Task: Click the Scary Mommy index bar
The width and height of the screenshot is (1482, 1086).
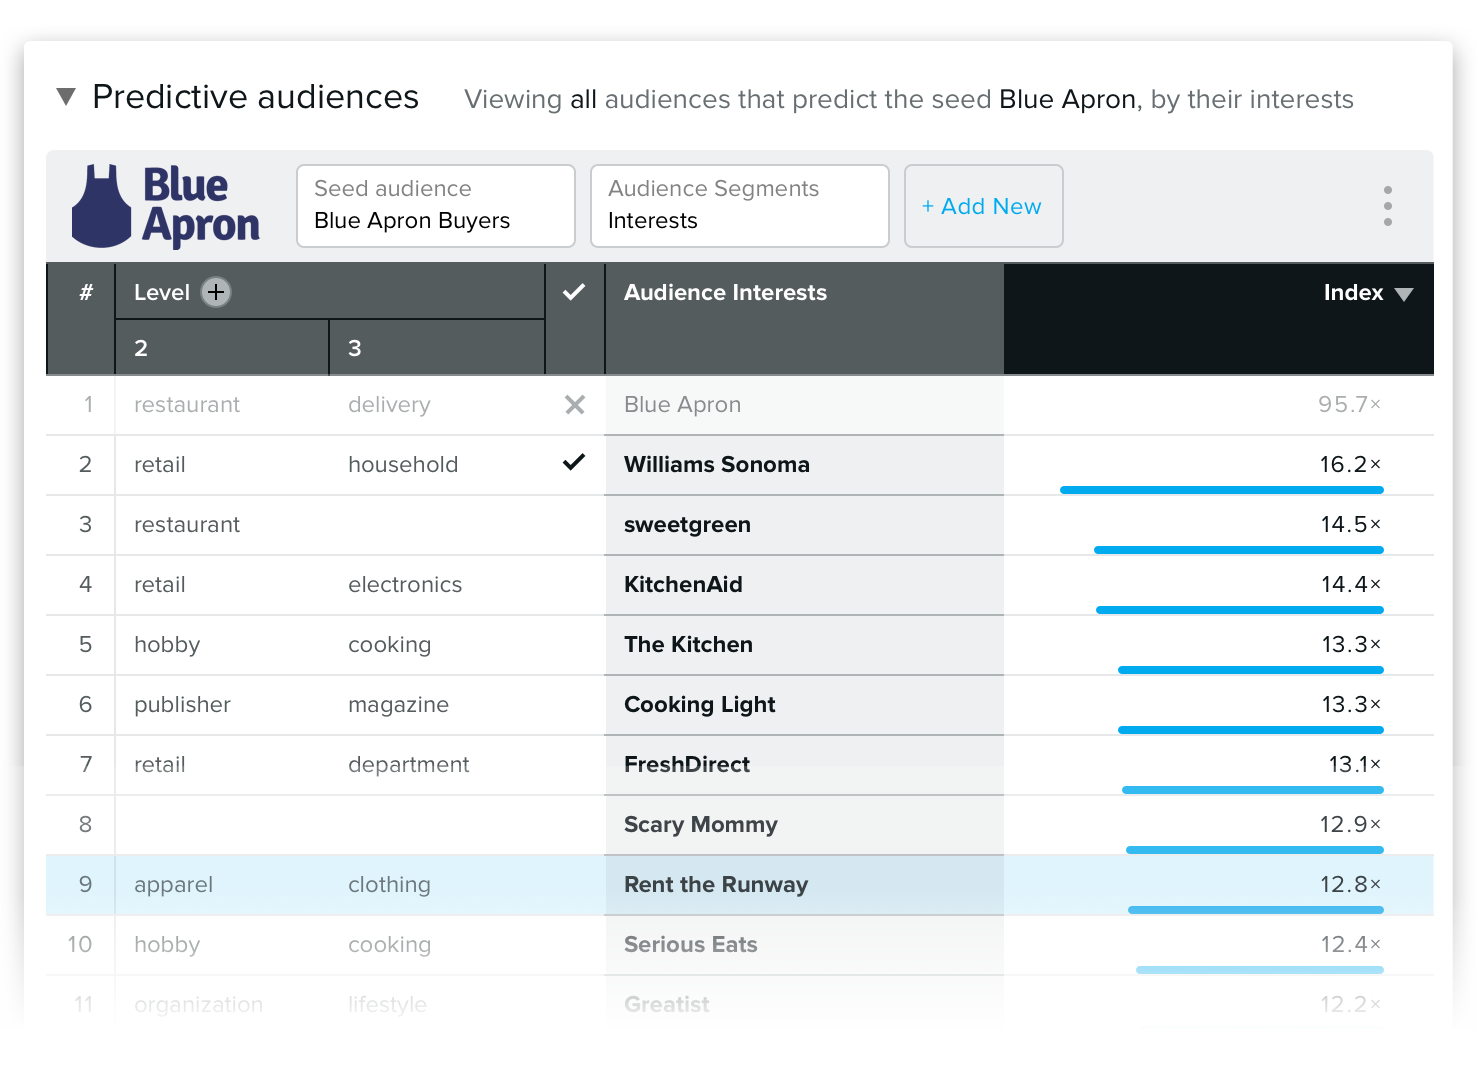Action: [1254, 849]
